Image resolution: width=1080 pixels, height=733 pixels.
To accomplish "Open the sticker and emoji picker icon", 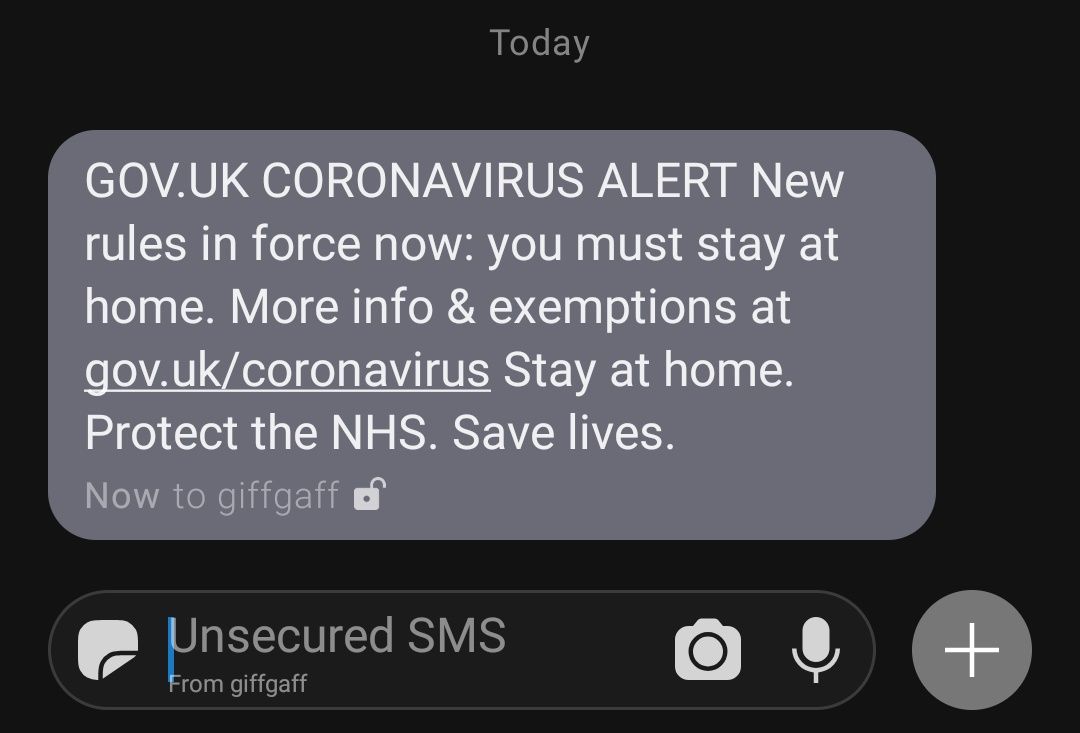I will [x=108, y=650].
